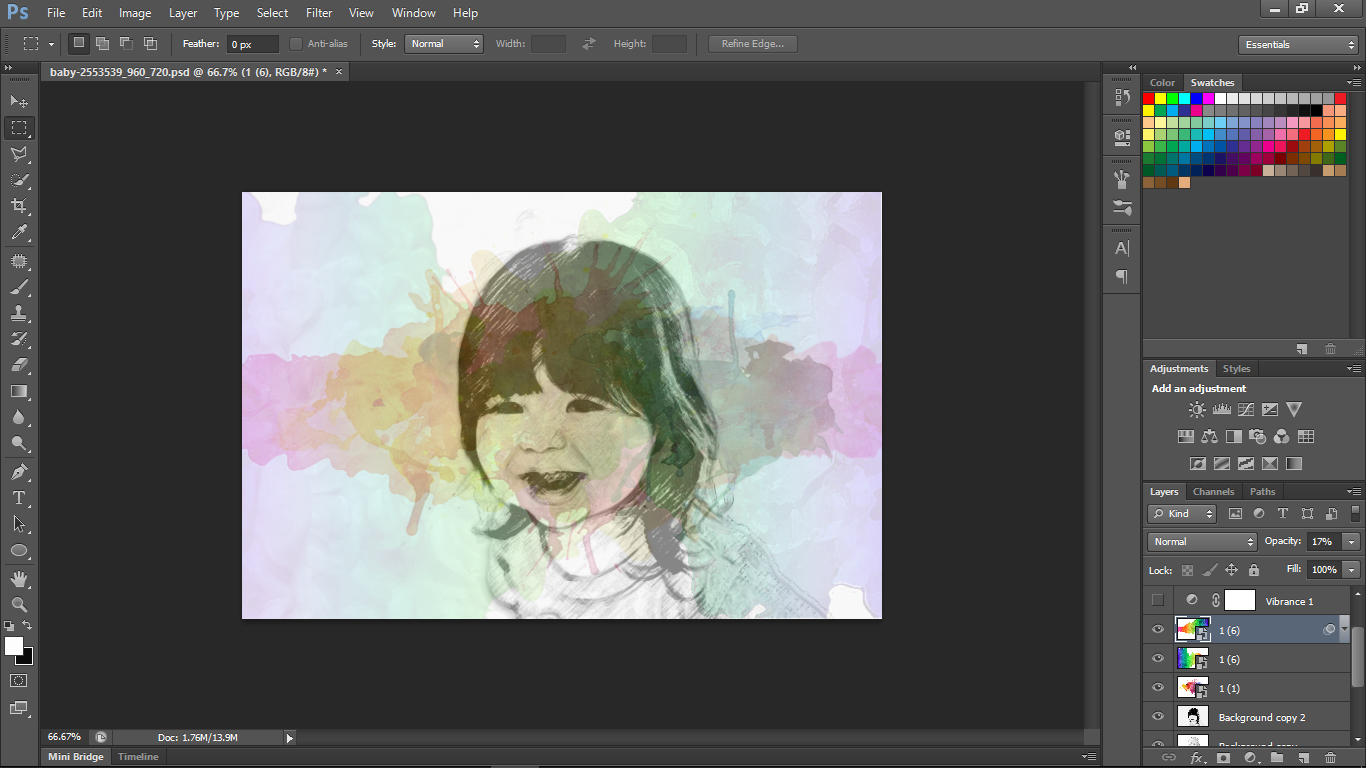Hide the 1 (1) layer
1366x768 pixels.
[1158, 688]
